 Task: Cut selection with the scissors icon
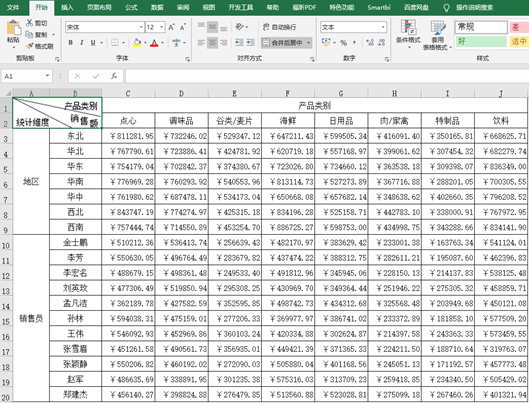coord(30,23)
